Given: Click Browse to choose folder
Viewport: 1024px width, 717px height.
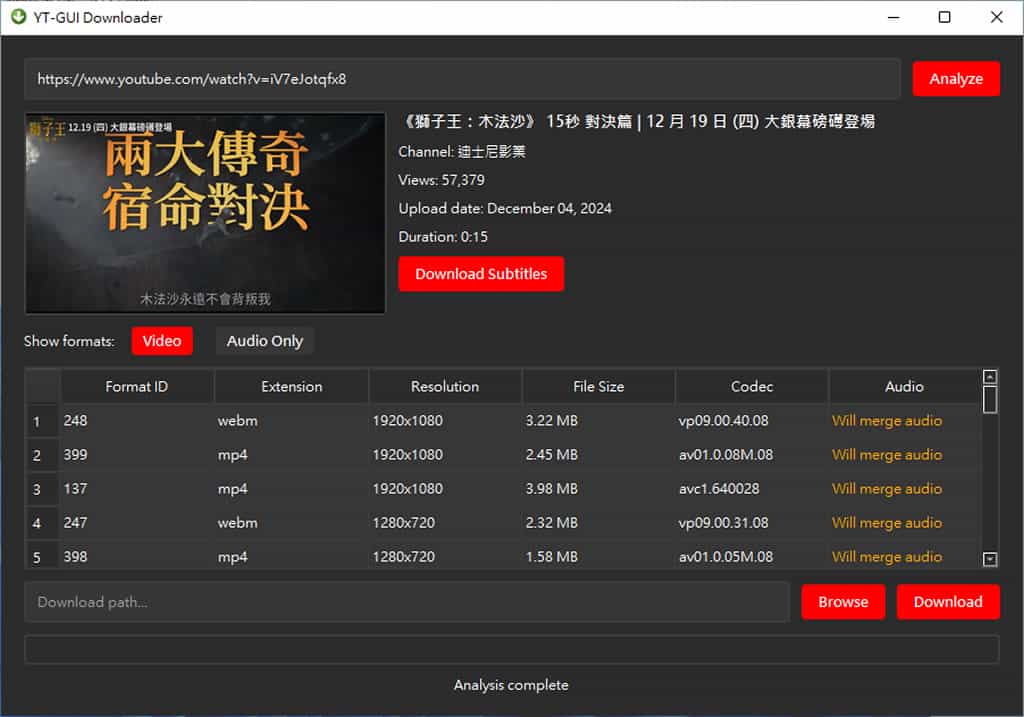Looking at the screenshot, I should 842,602.
